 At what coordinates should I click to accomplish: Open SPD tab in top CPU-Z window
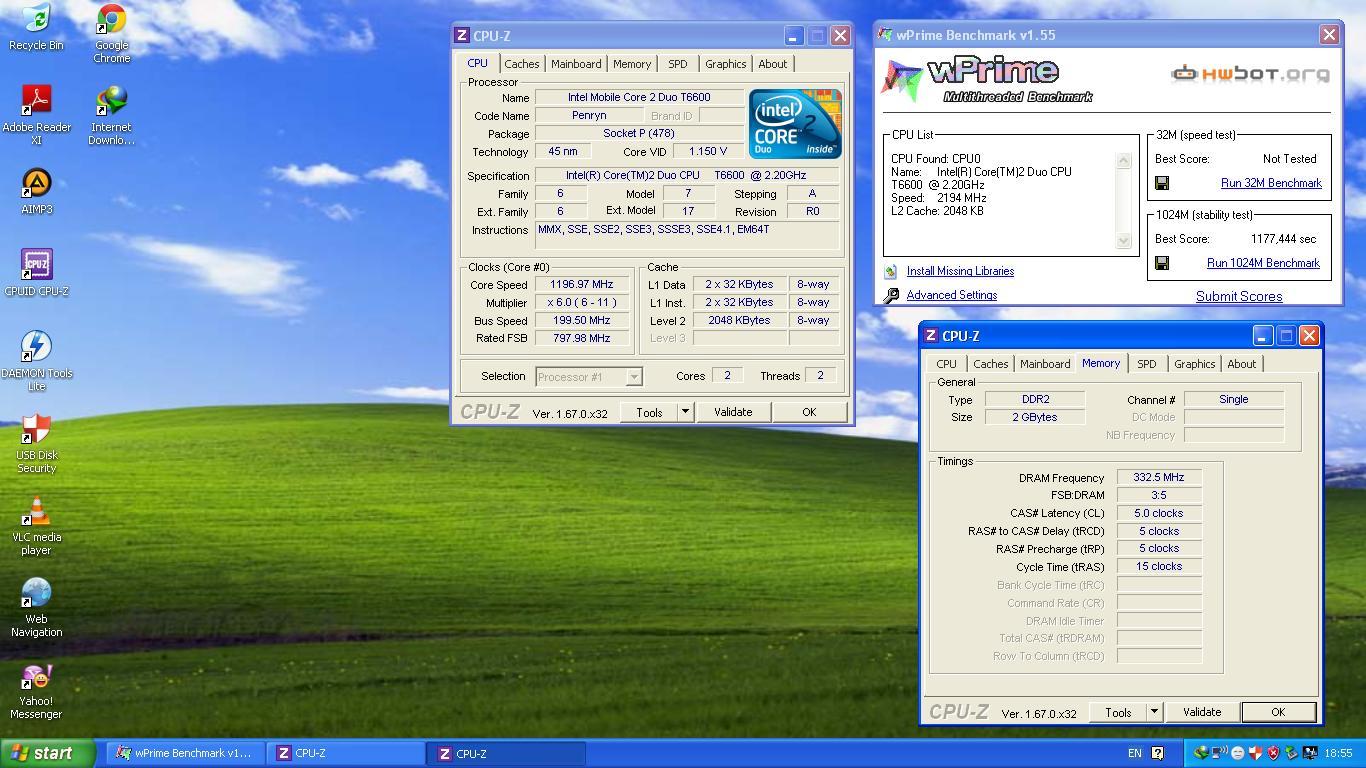tap(677, 64)
